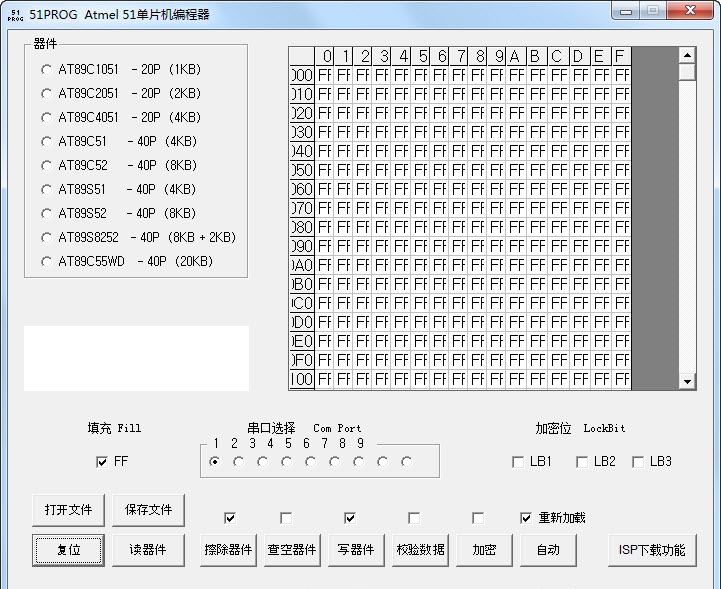The width and height of the screenshot is (721, 589).
Task: Minimize the 51PROG window
Action: point(625,11)
